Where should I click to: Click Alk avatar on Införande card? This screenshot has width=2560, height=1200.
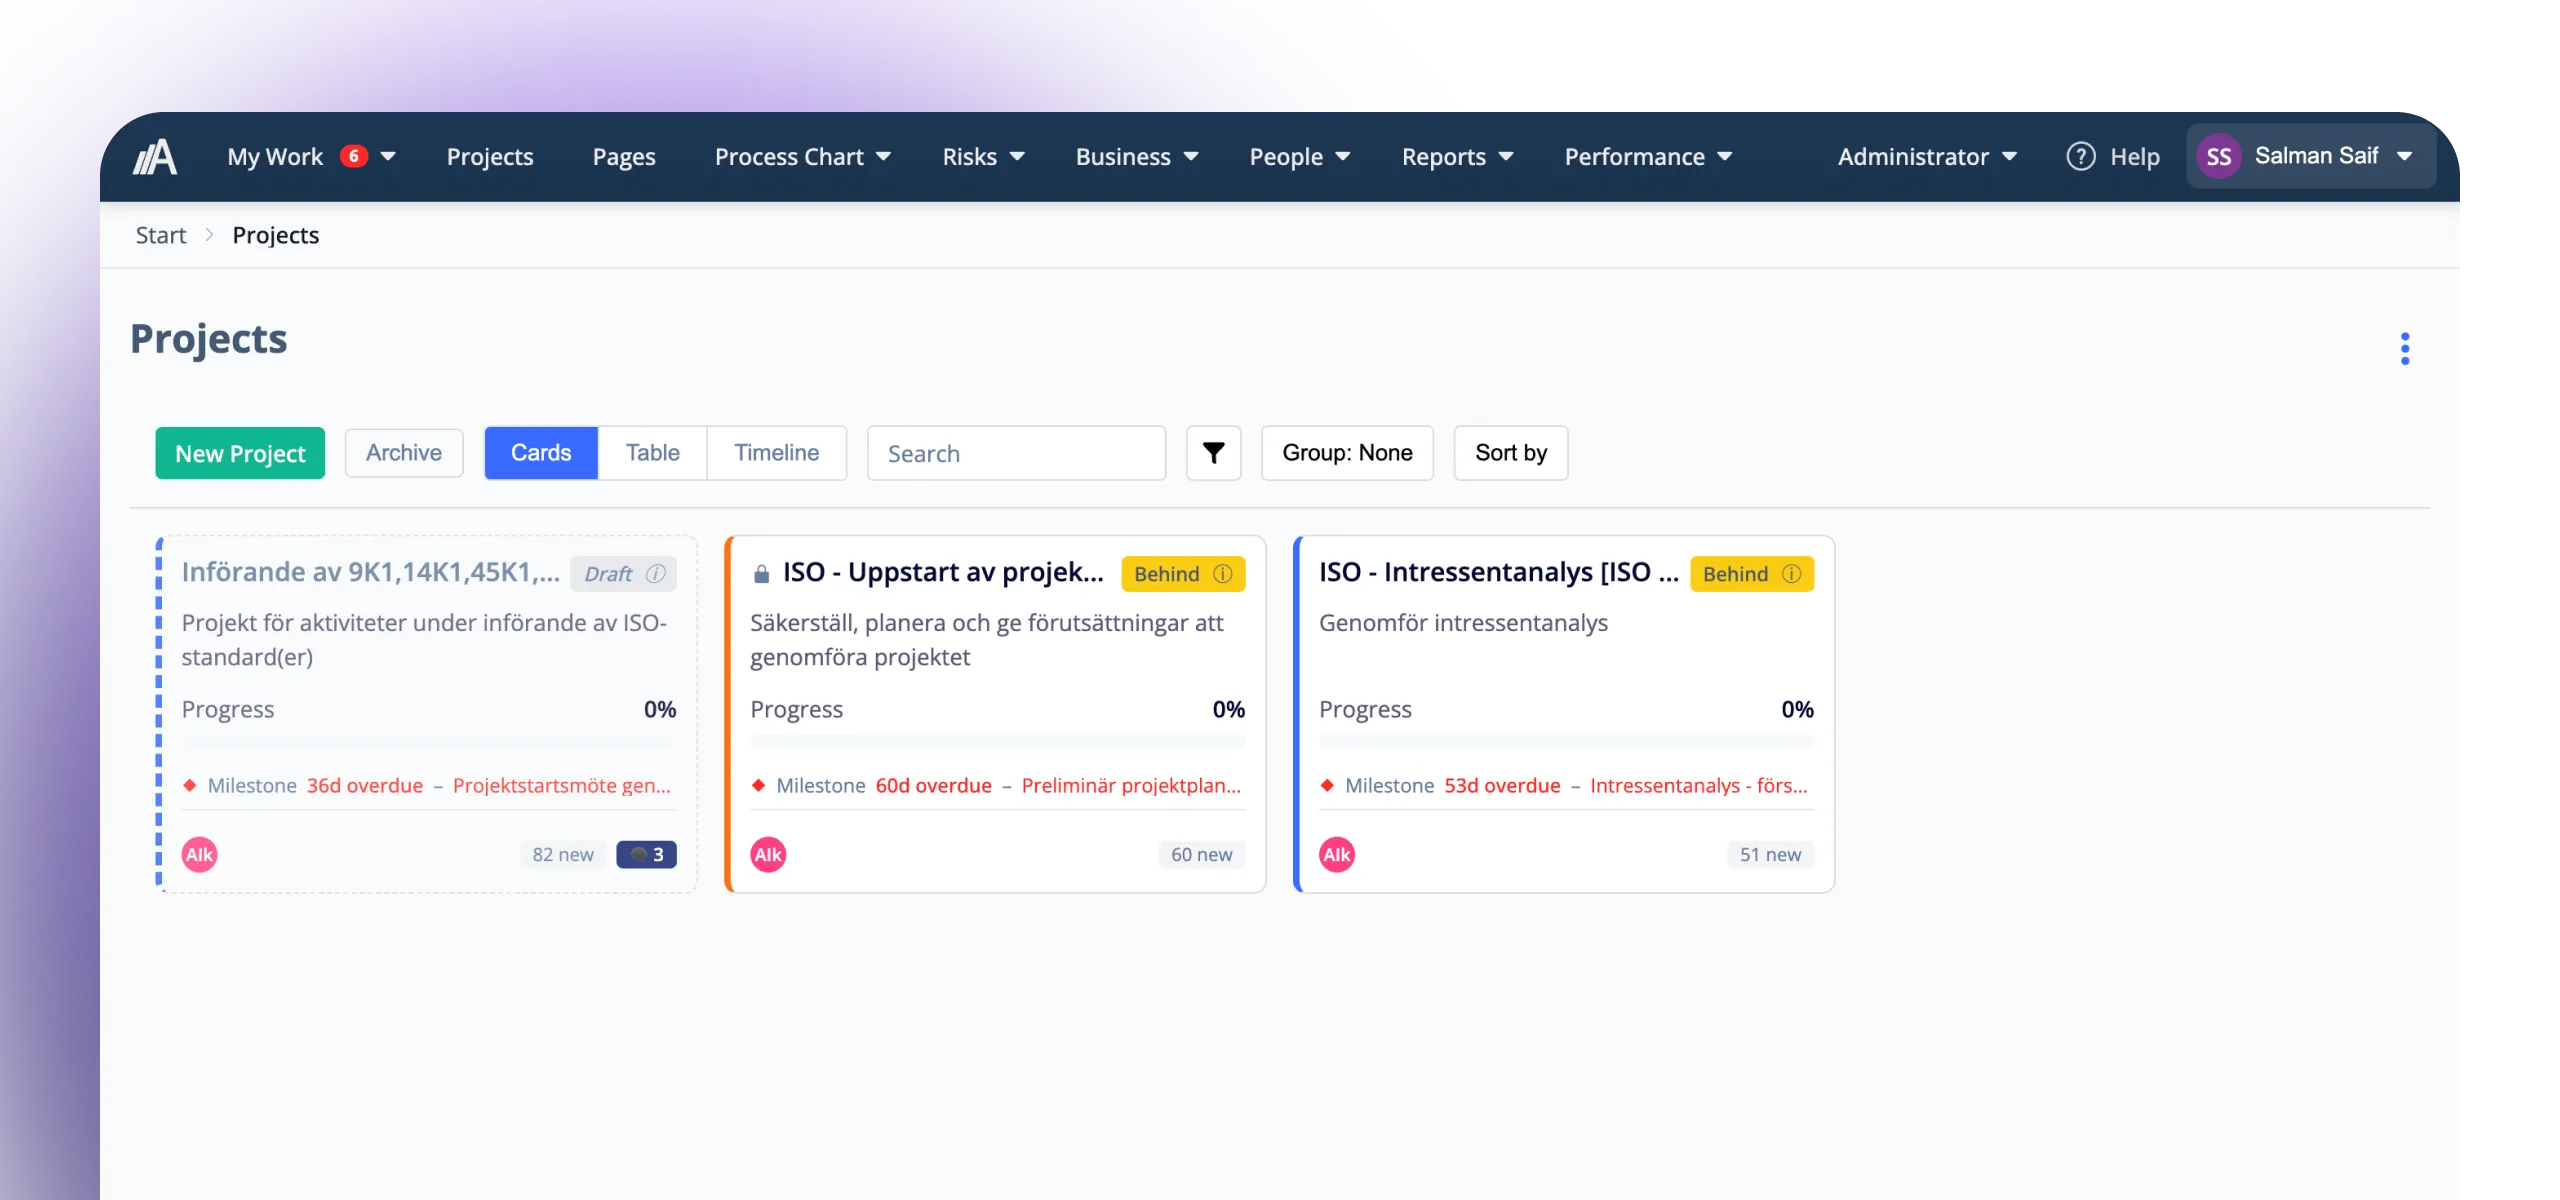point(199,854)
